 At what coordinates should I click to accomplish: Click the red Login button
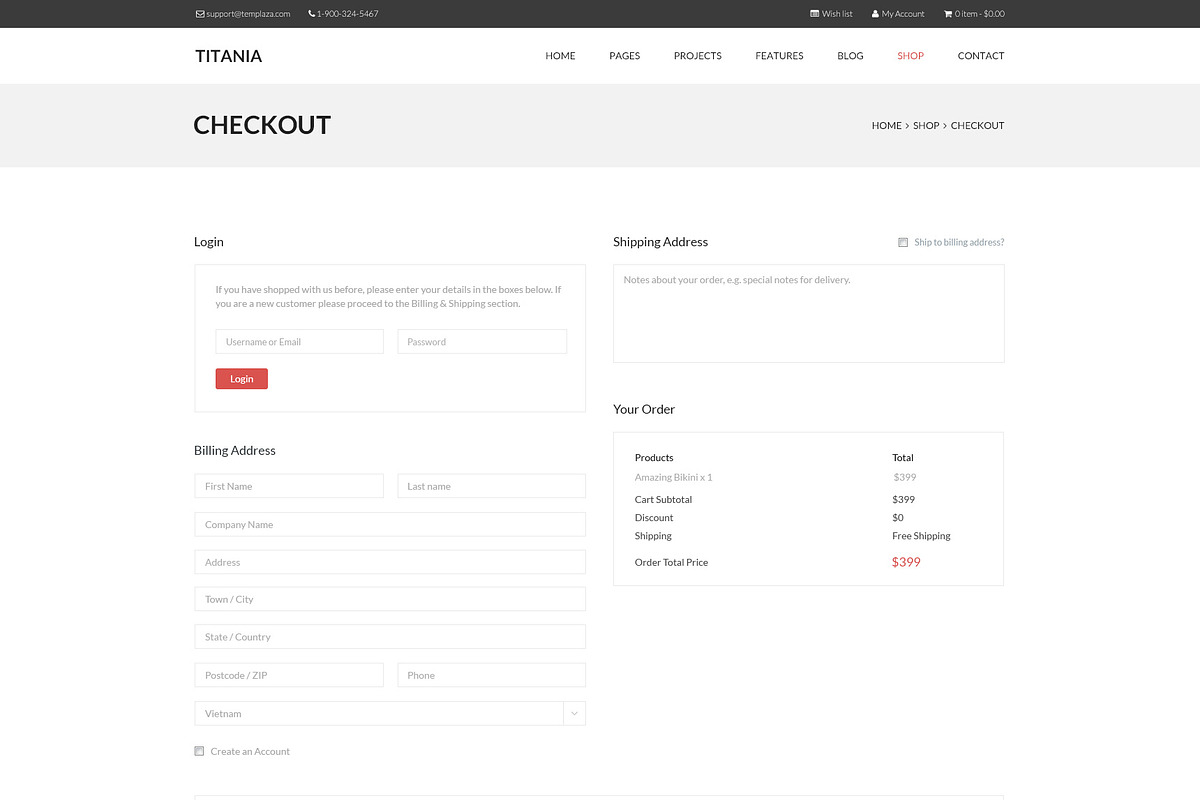242,379
